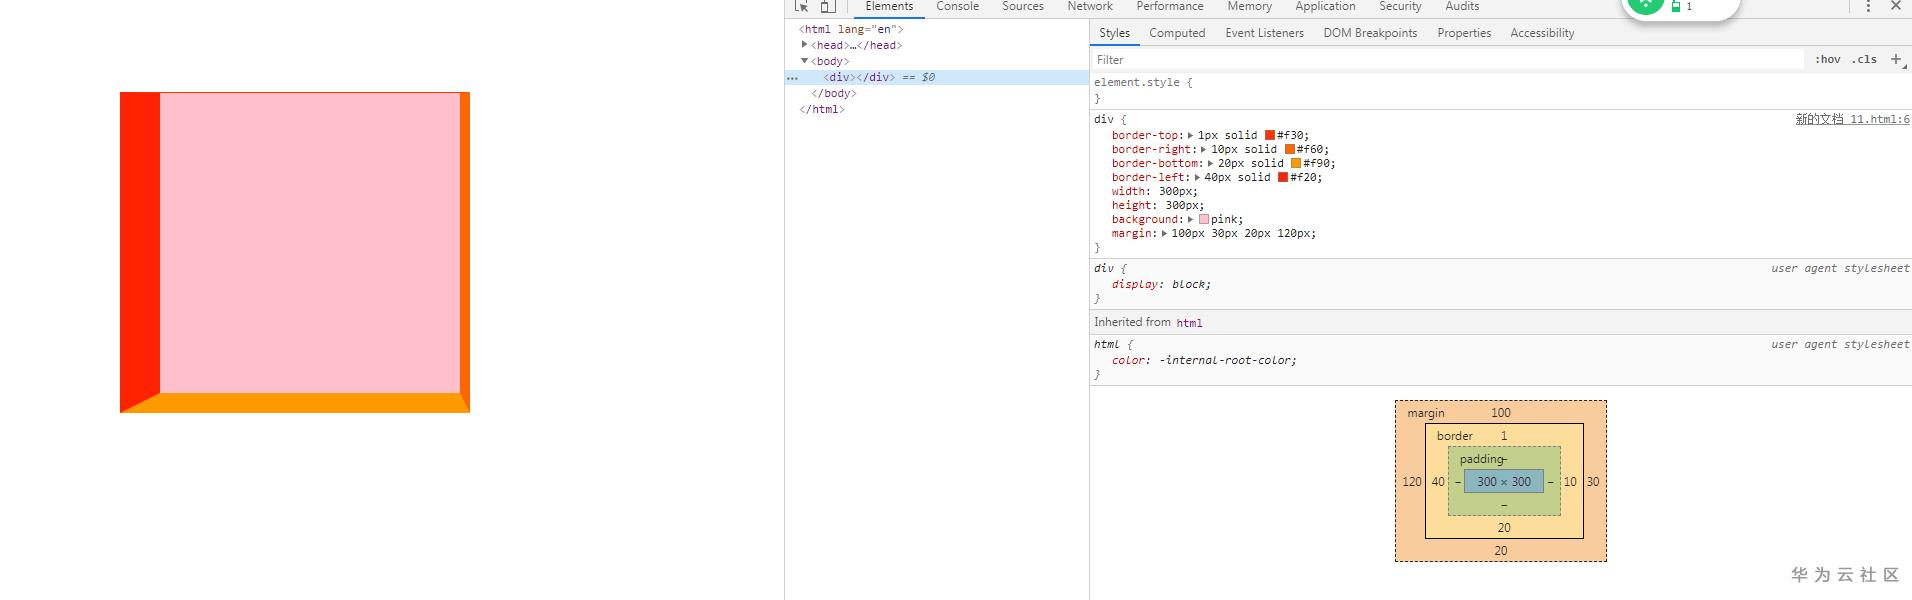Collapse the body node in DOM tree
This screenshot has height=600, width=1912.
[804, 61]
